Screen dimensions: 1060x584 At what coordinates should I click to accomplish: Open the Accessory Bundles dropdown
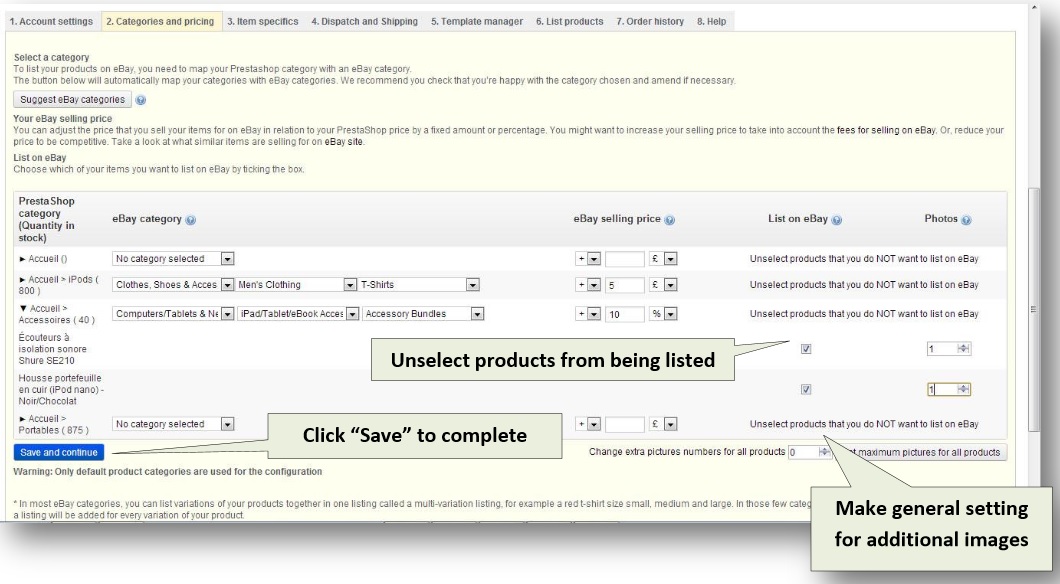pyautogui.click(x=423, y=314)
